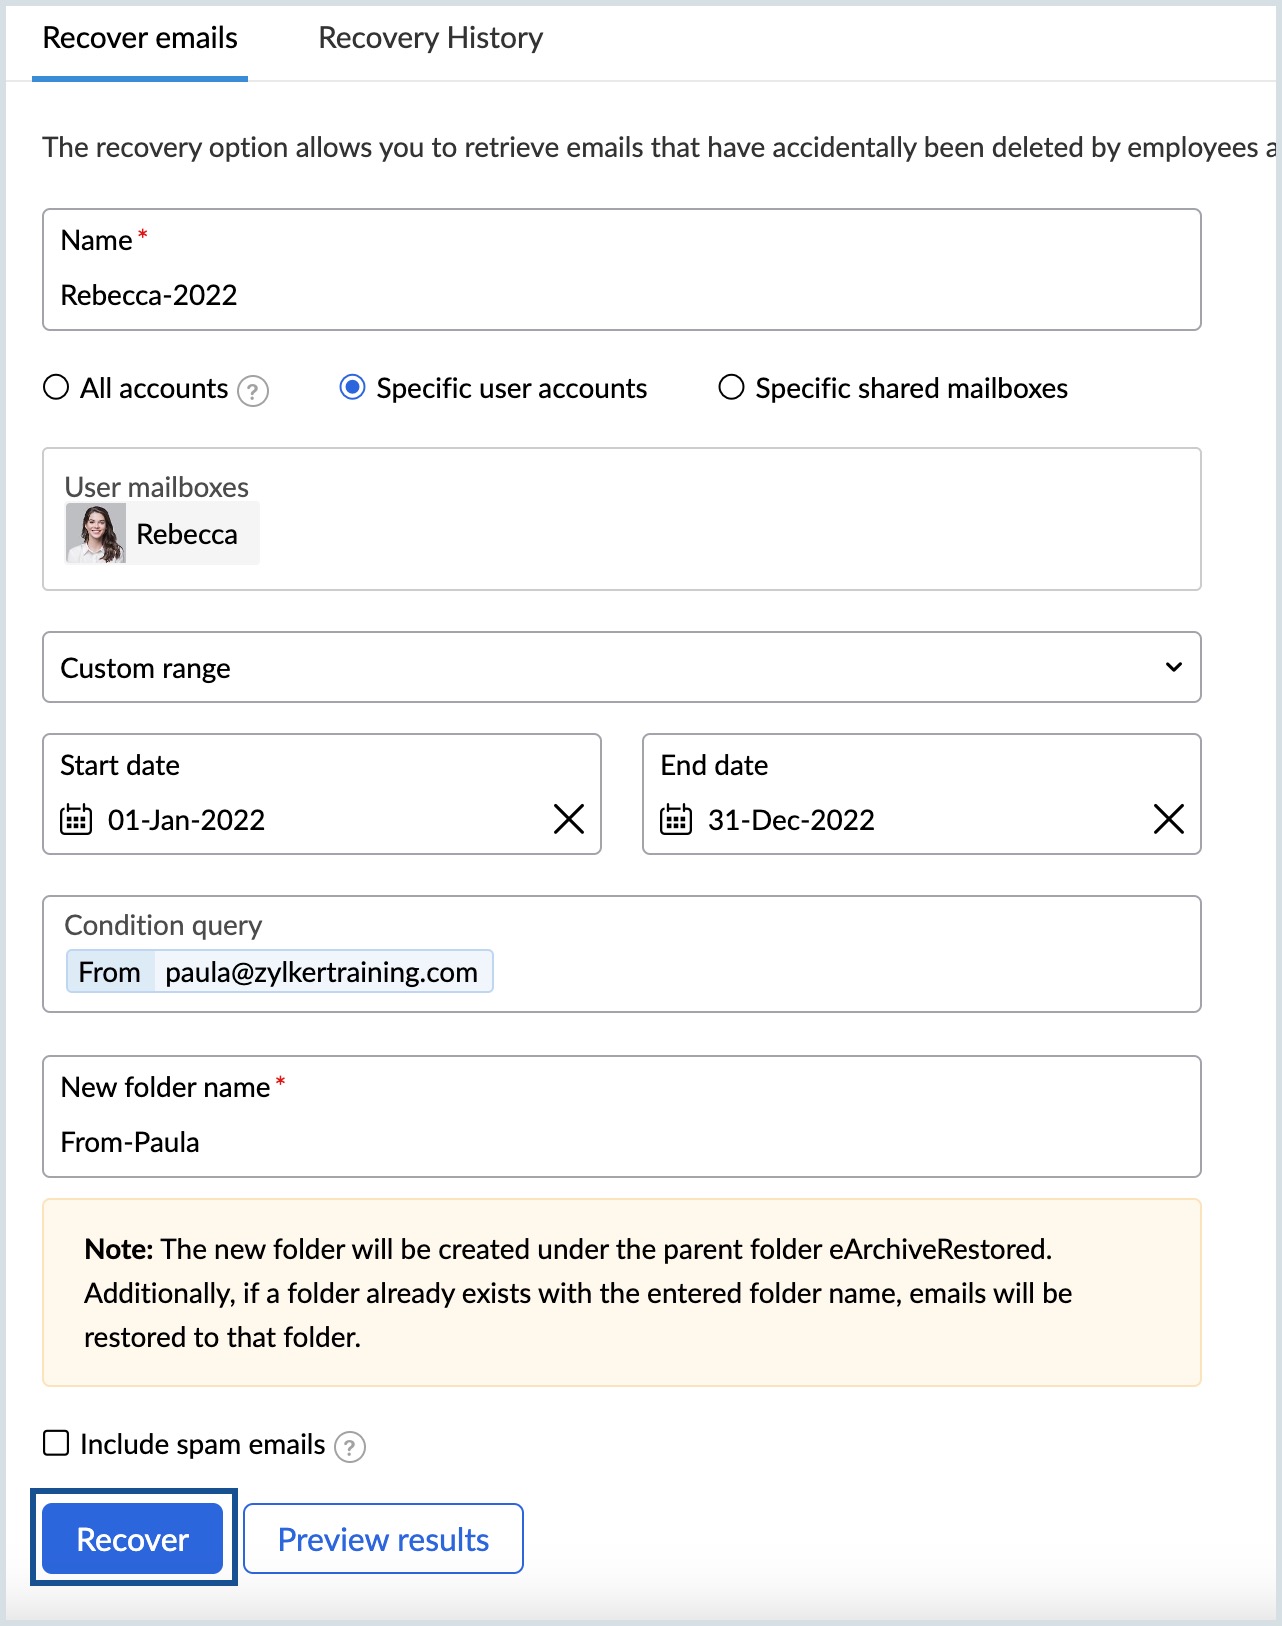Select the From paula@zylkertraining.com condition chip
Image resolution: width=1282 pixels, height=1626 pixels.
[279, 971]
